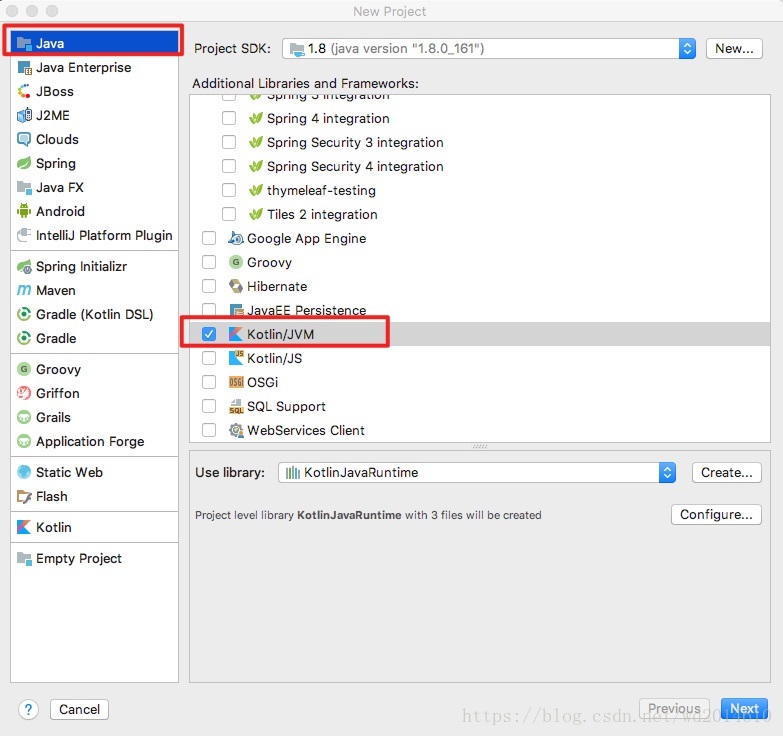Check the Groovy framework checkbox
This screenshot has height=736, width=783.
[209, 262]
